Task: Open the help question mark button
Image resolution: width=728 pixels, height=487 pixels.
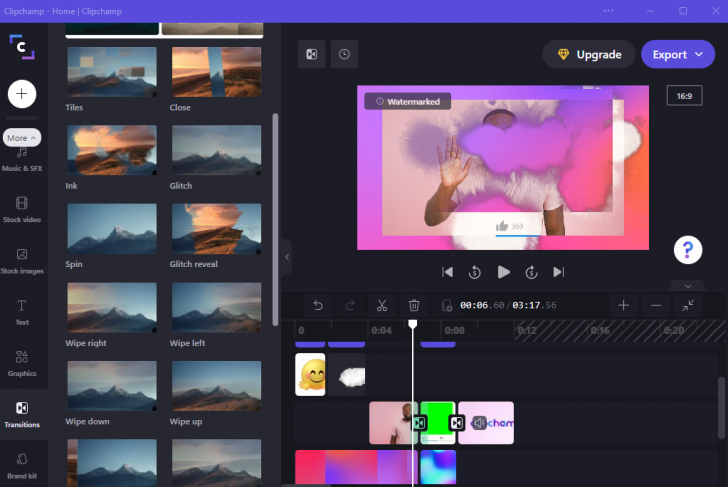Action: tap(688, 250)
